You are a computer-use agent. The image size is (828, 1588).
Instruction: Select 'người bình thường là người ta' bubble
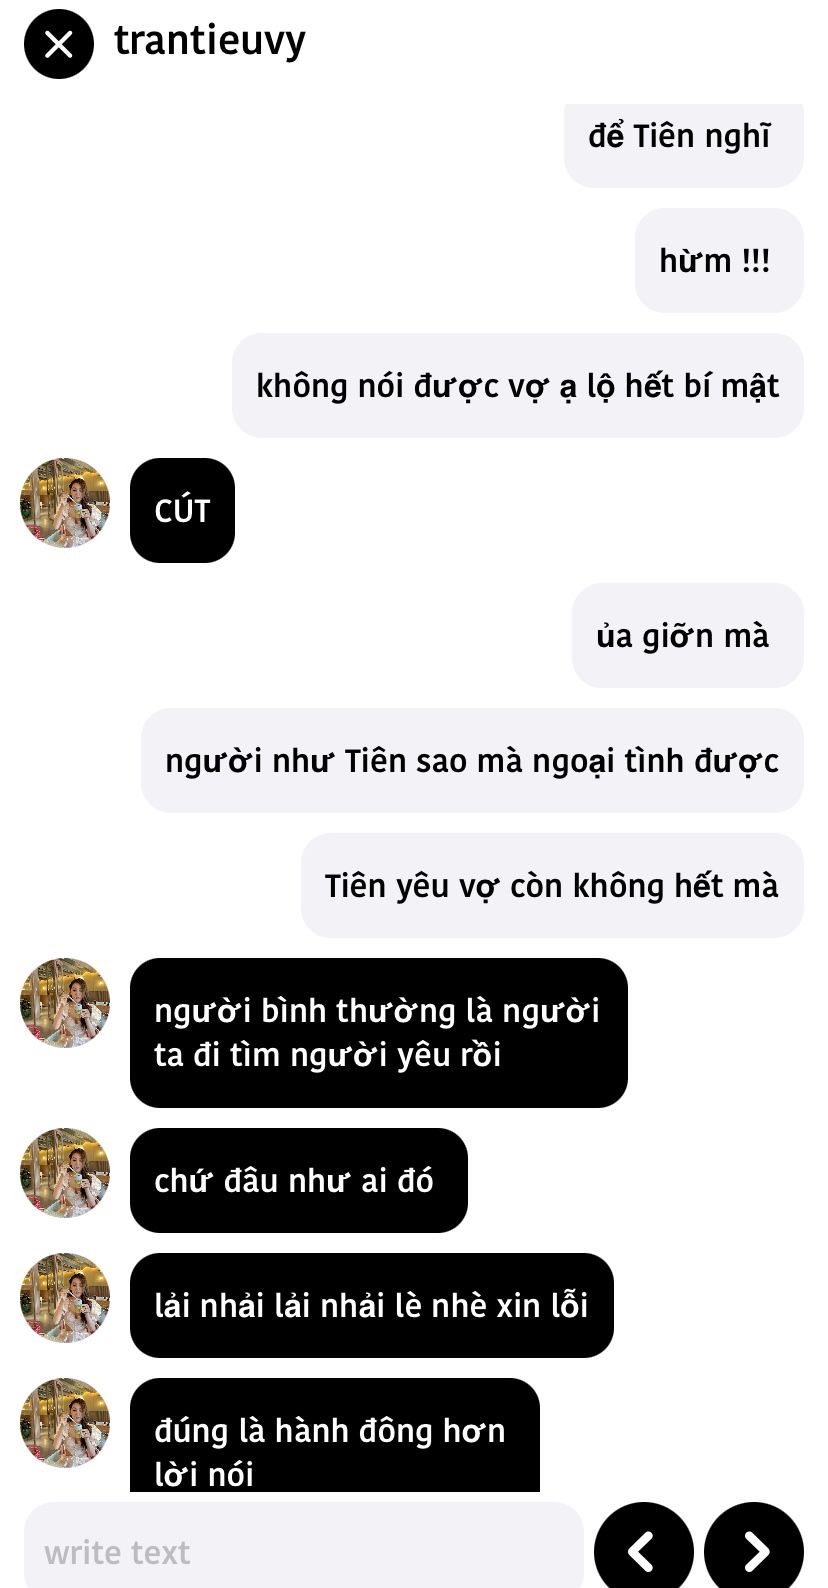pyautogui.click(x=379, y=1033)
